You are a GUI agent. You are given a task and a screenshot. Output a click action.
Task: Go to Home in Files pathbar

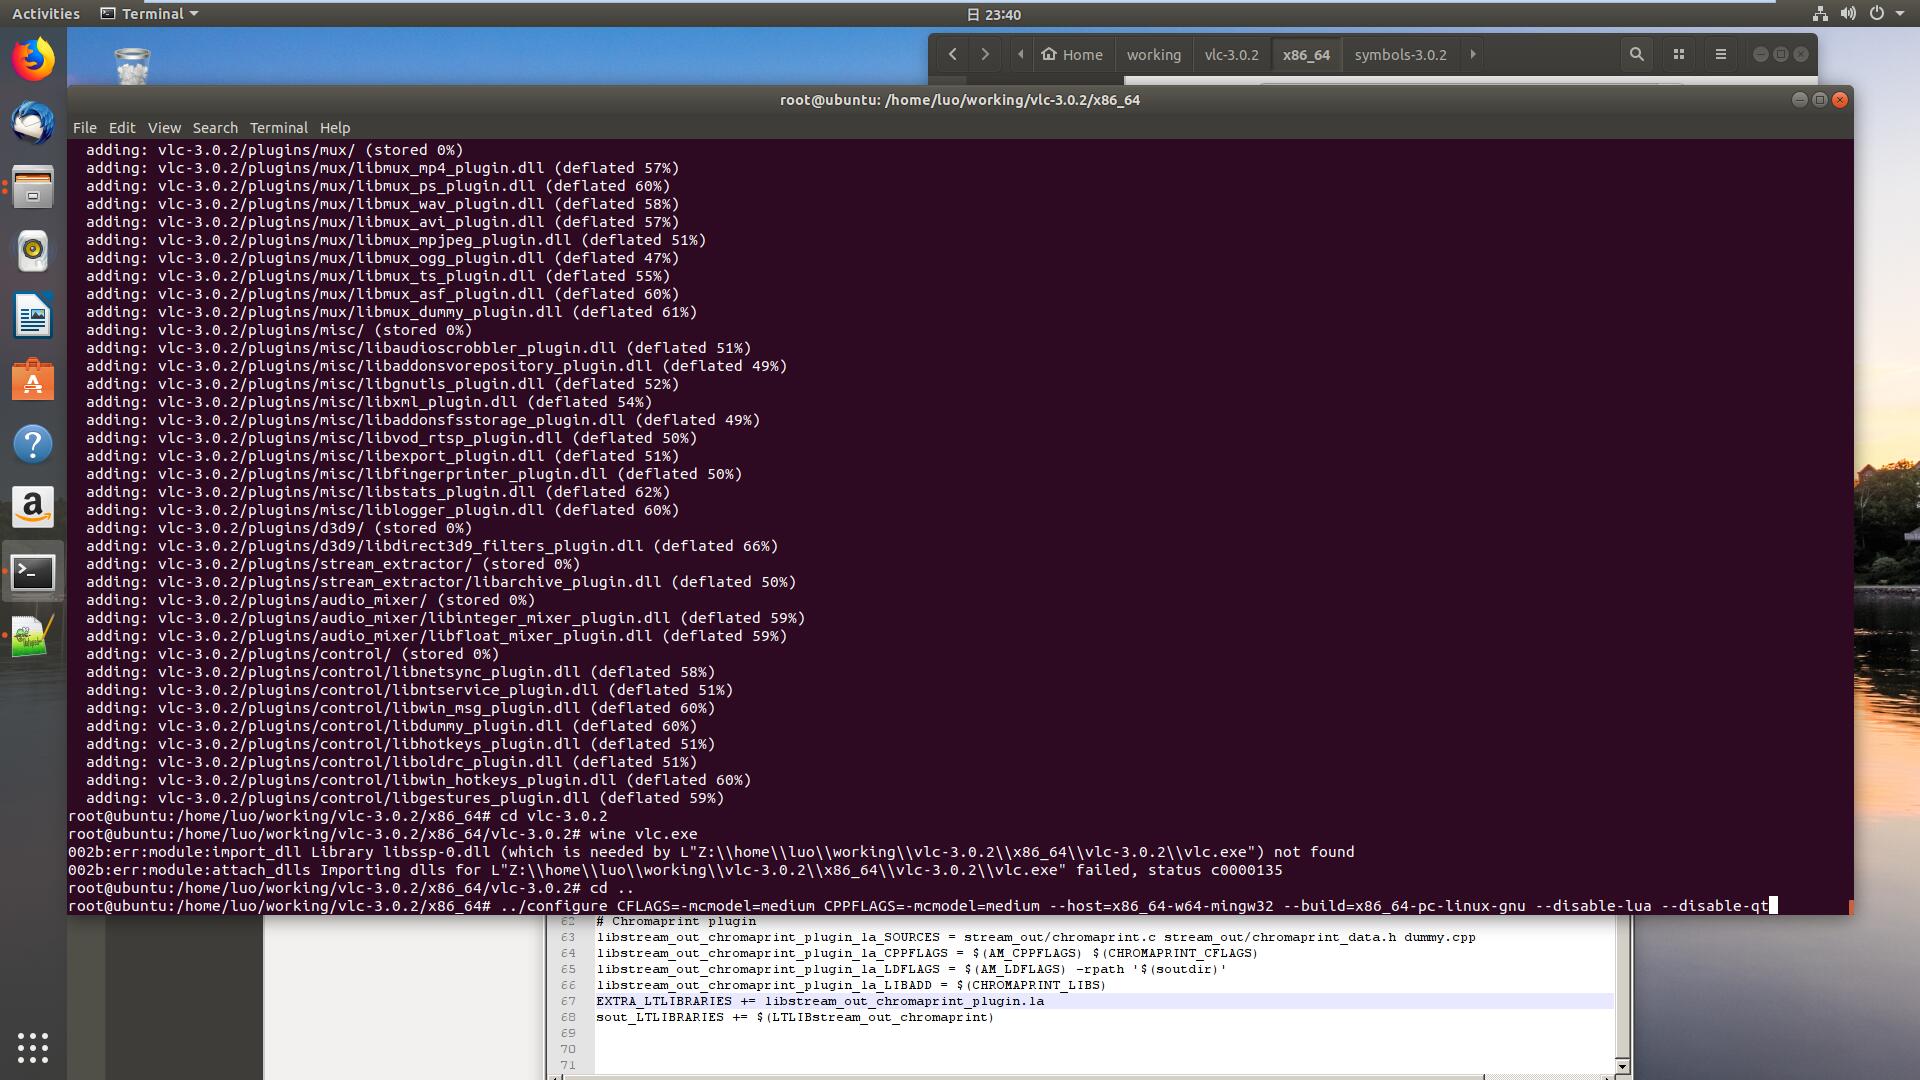coord(1072,55)
